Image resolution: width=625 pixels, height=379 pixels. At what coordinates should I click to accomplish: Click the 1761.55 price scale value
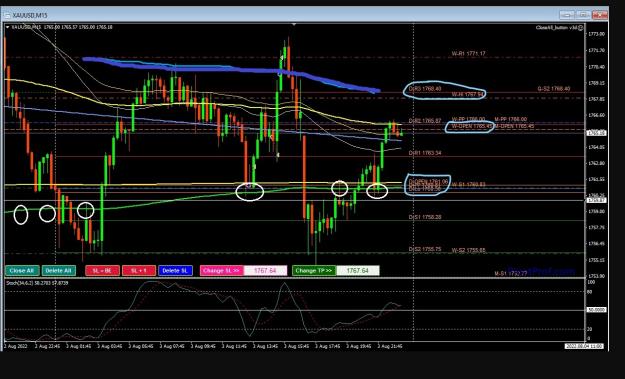[x=596, y=180]
